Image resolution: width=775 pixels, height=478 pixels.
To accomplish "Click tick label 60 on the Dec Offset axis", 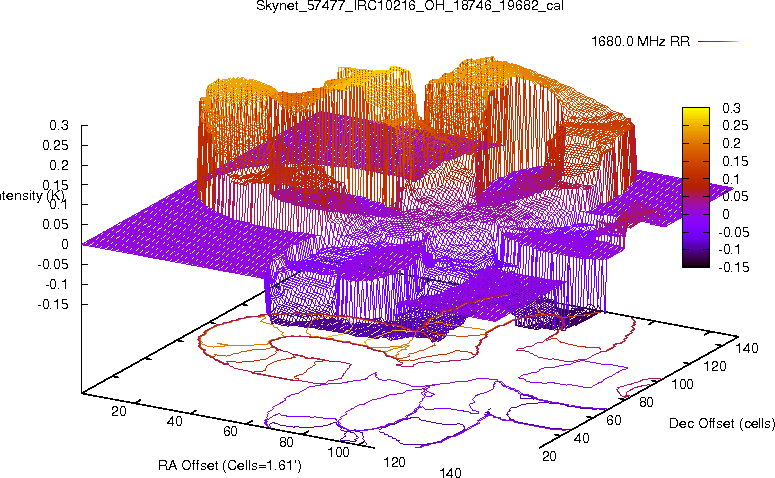I will pos(614,420).
